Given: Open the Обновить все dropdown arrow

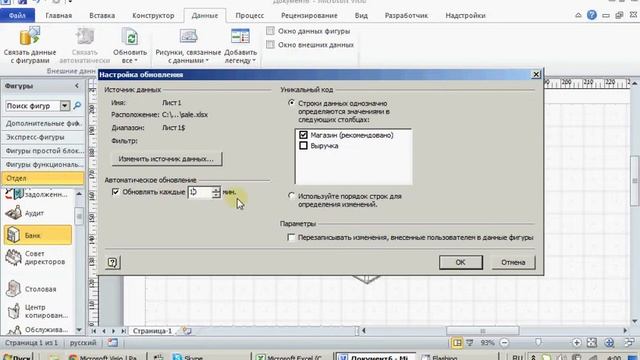Looking at the screenshot, I should (136, 60).
